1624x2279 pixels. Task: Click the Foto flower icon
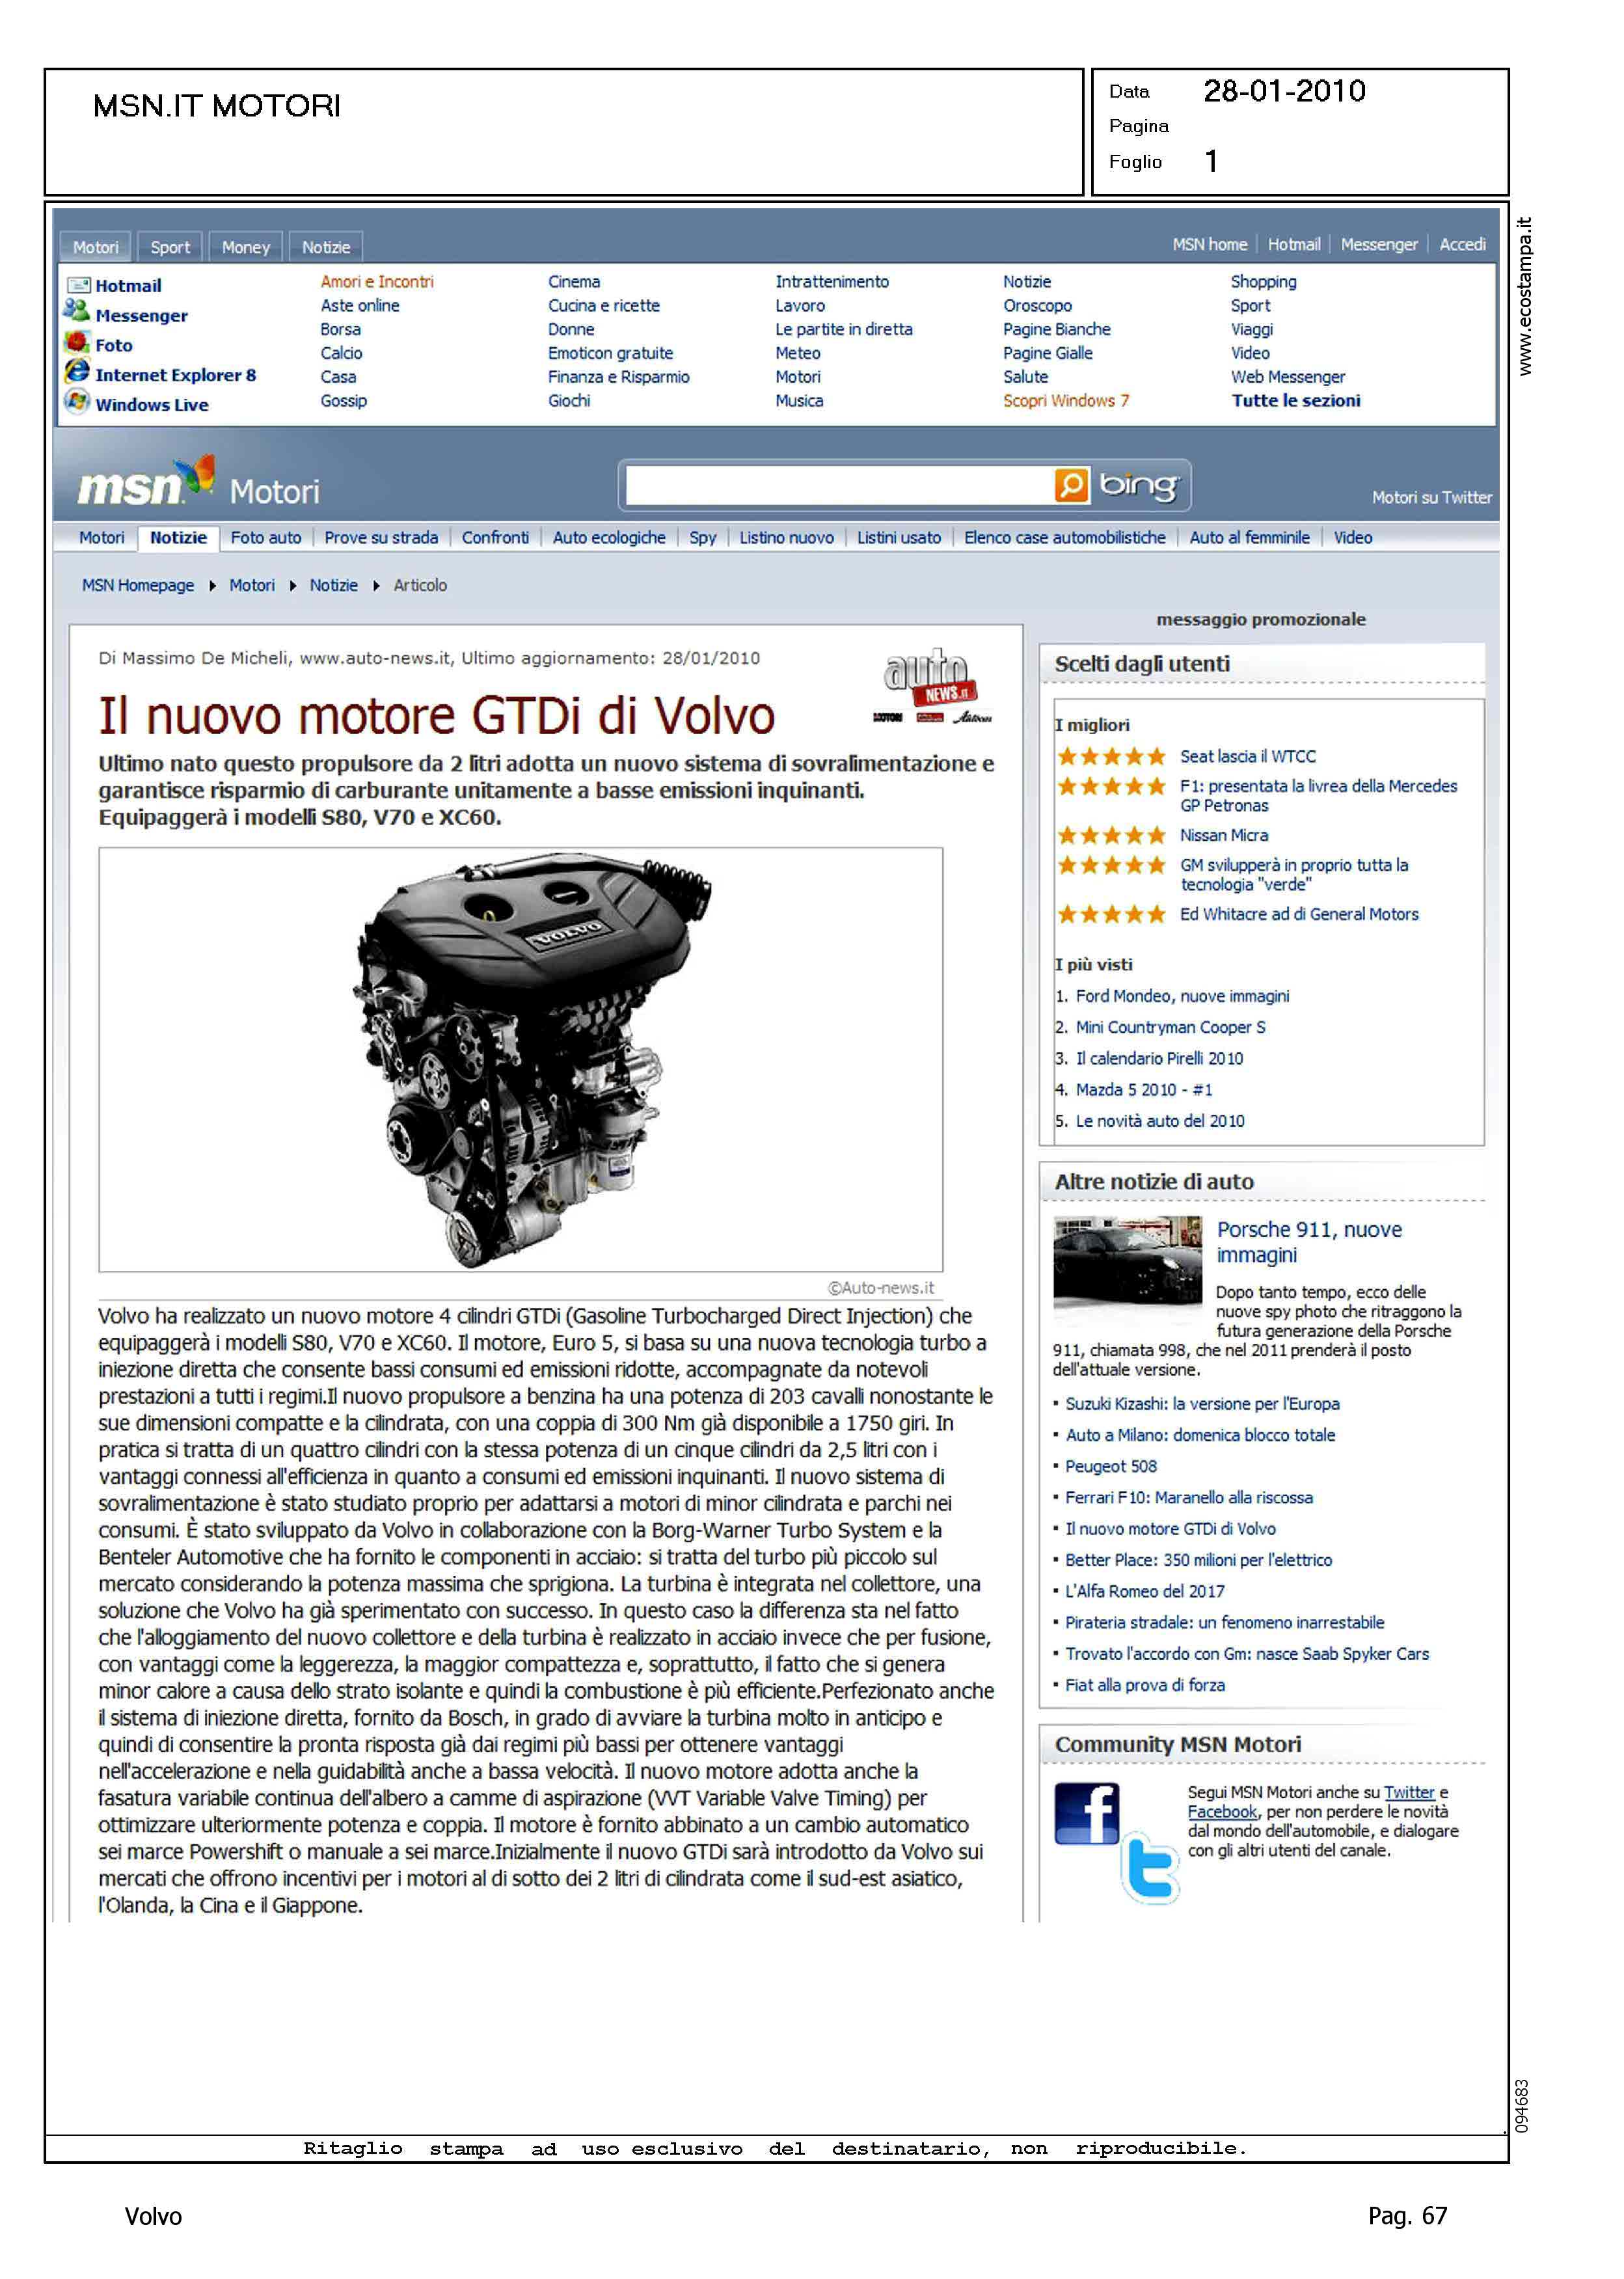tap(77, 342)
